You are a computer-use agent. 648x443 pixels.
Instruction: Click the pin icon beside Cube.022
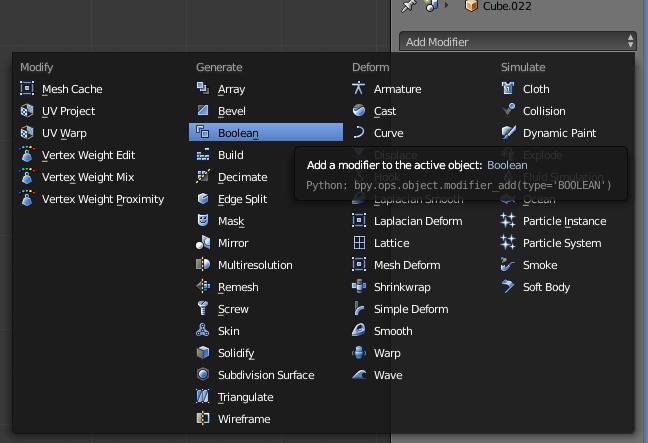pyautogui.click(x=408, y=6)
